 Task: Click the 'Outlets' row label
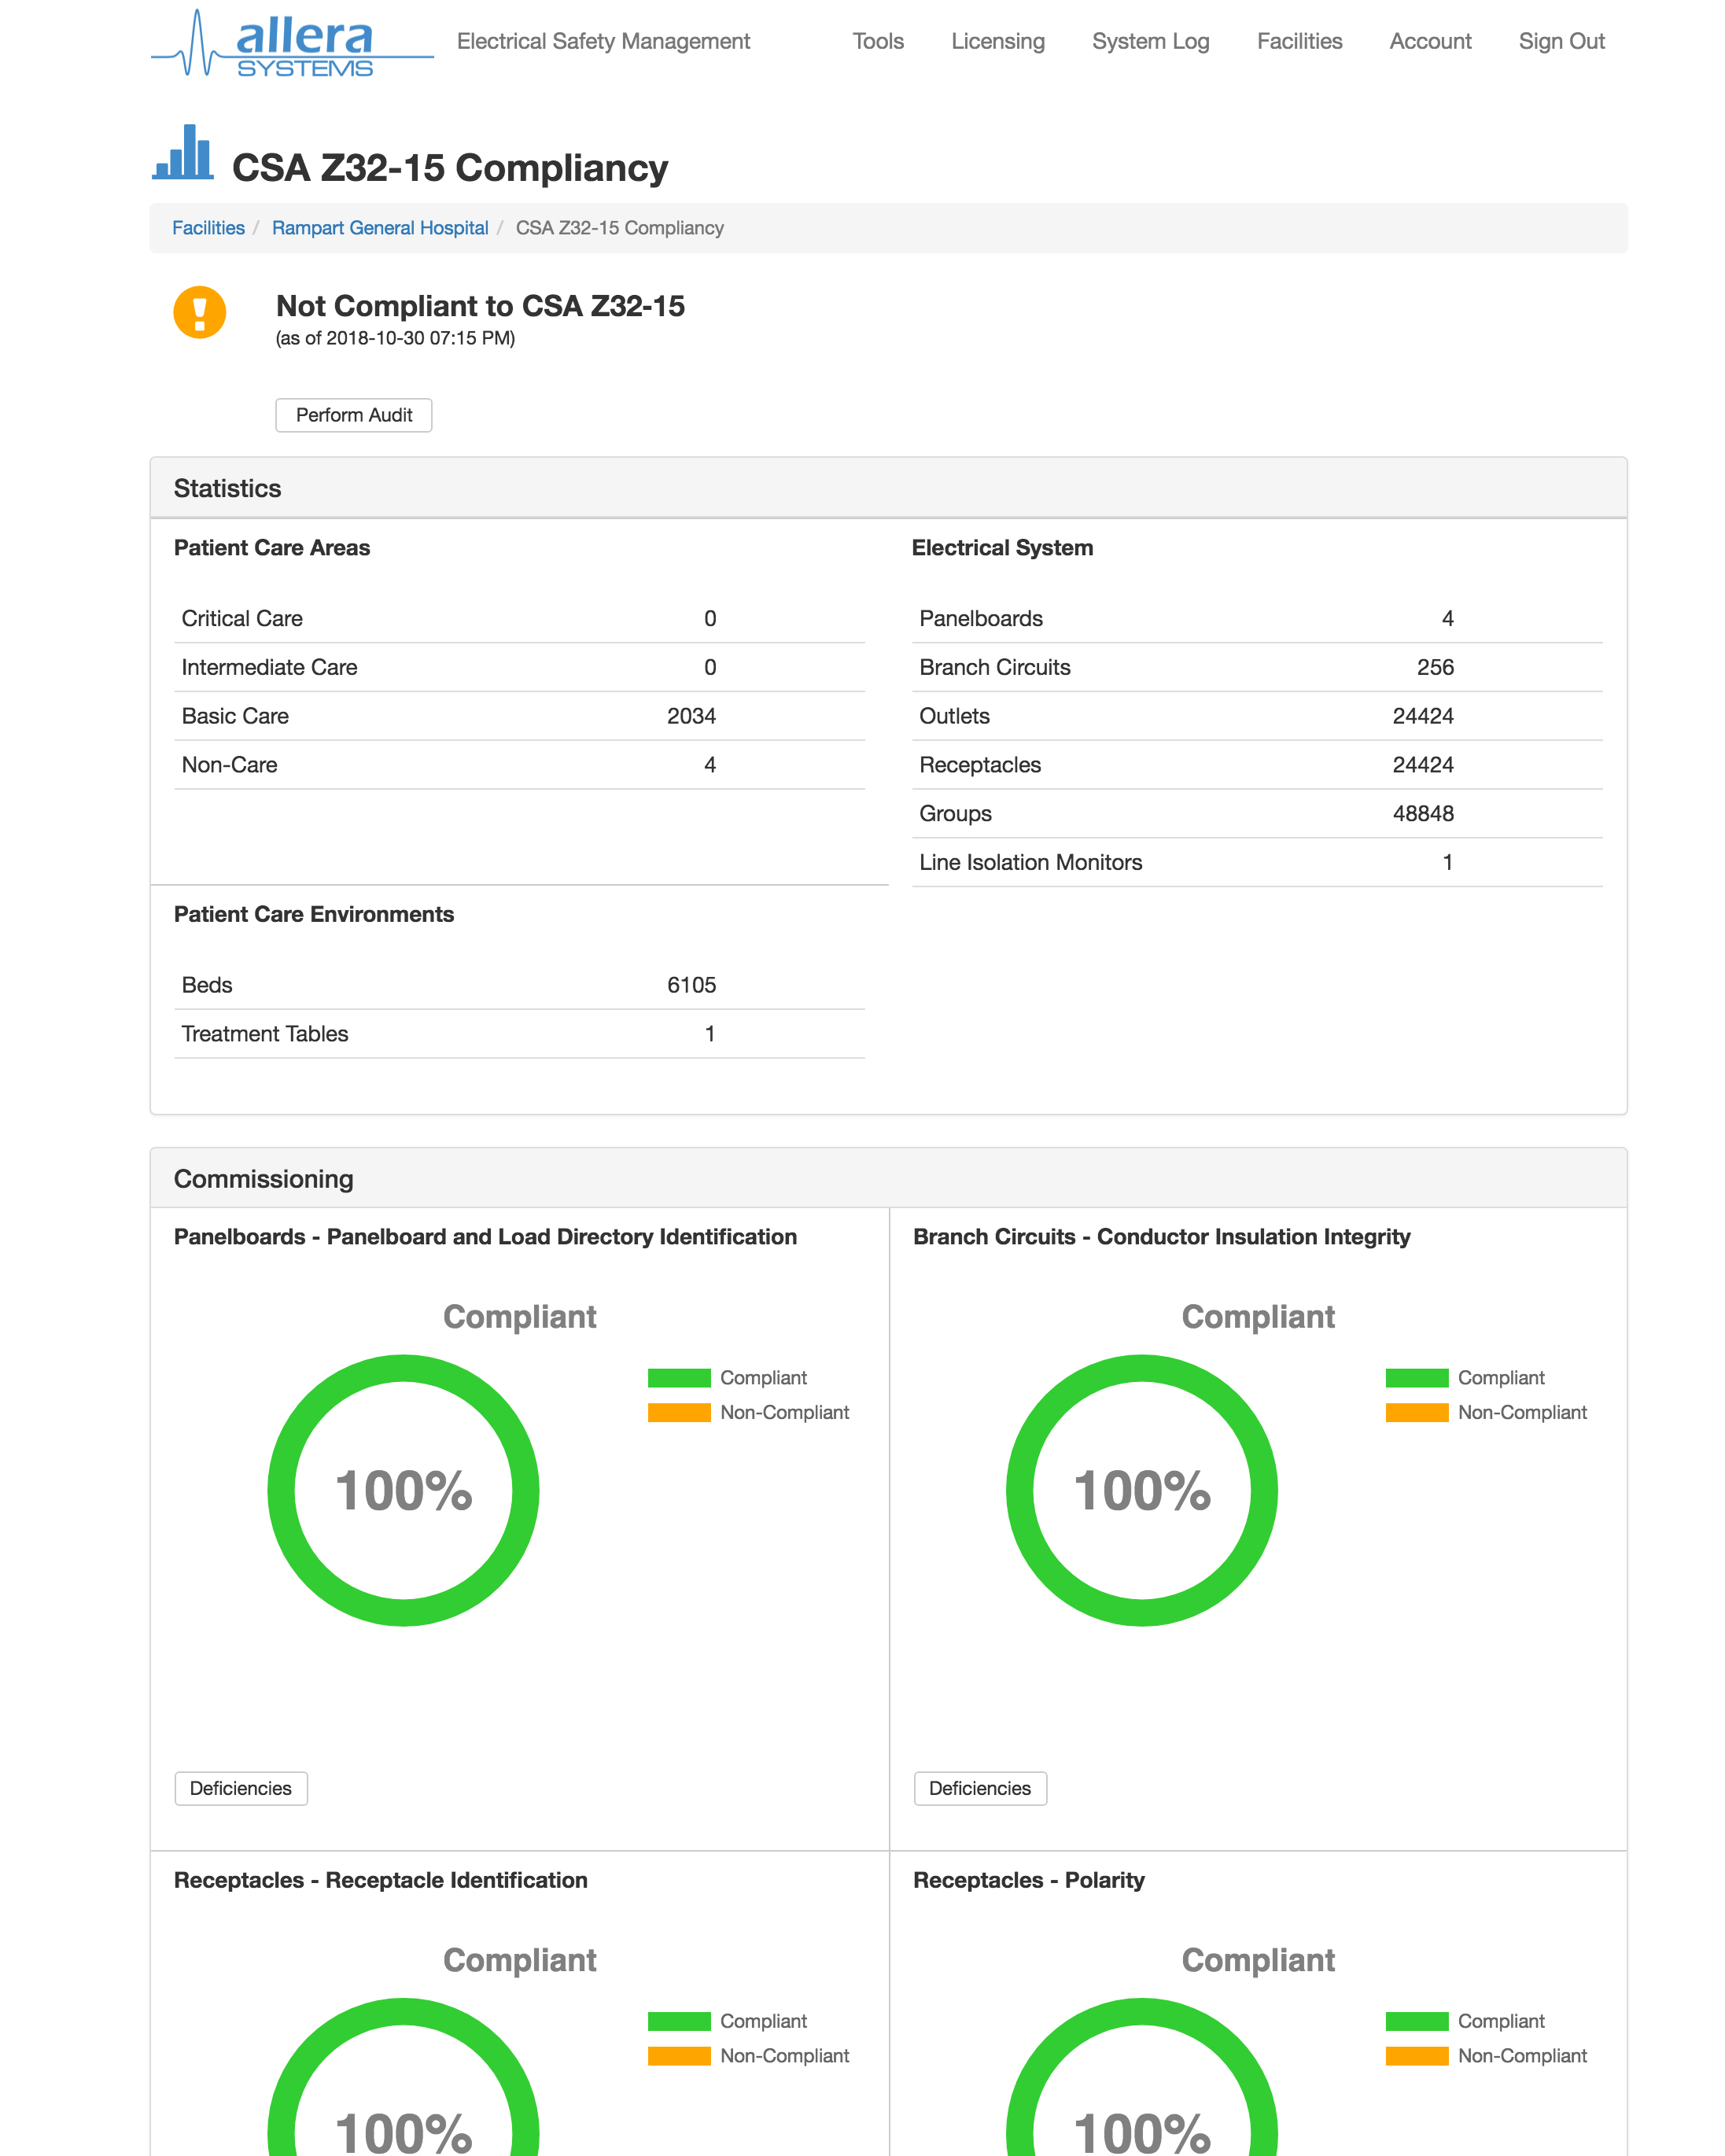tap(954, 716)
